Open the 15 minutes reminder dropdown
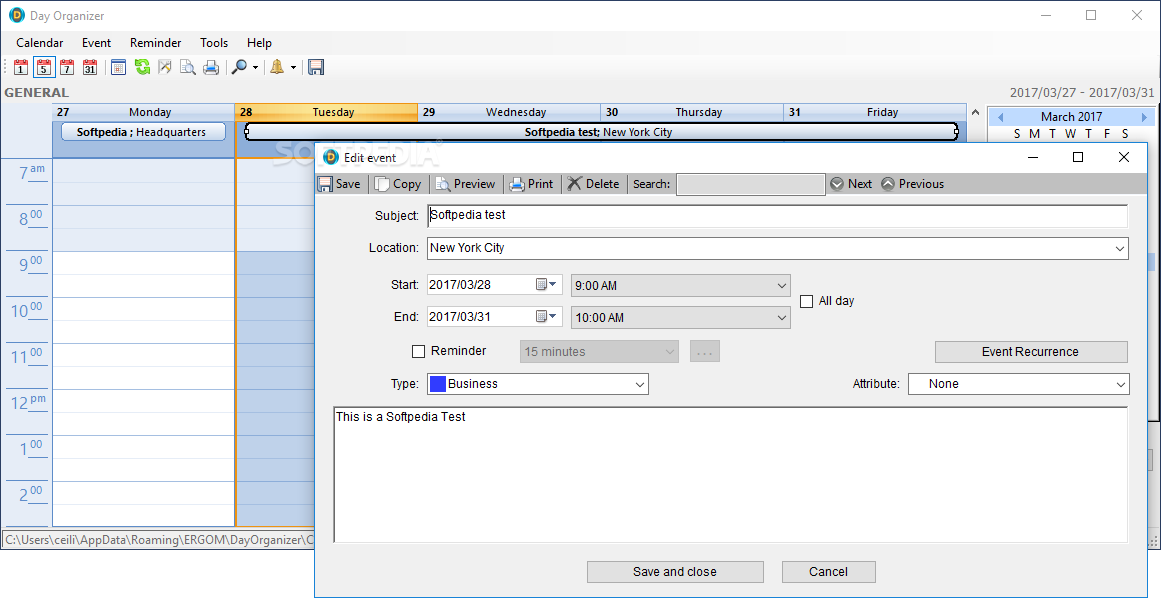Image resolution: width=1161 pixels, height=598 pixels. tap(599, 352)
